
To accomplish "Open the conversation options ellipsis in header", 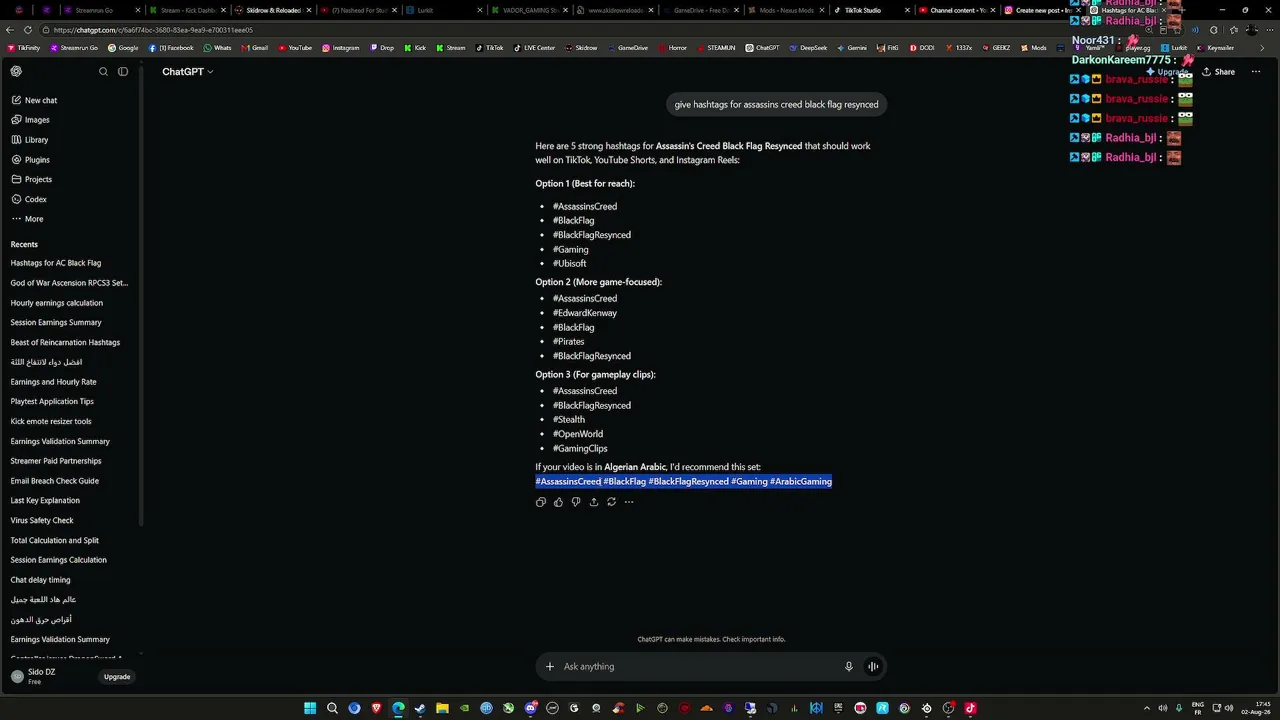I will pos(1256,72).
